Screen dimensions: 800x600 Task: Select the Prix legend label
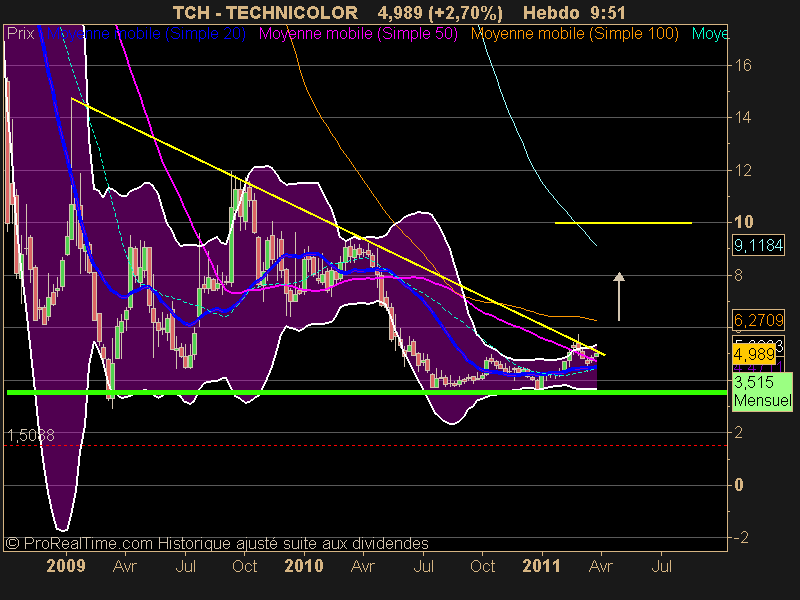pyautogui.click(x=20, y=34)
